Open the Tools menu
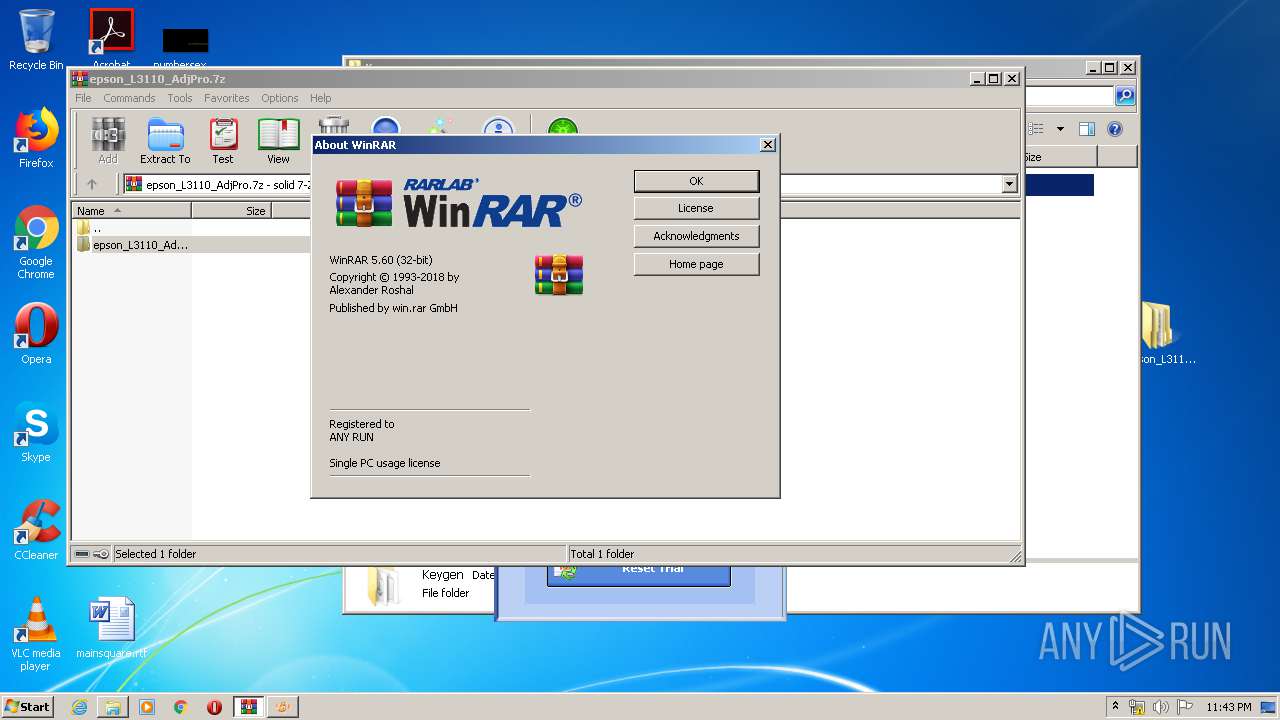Screen dimensions: 1280x720 tap(180, 98)
